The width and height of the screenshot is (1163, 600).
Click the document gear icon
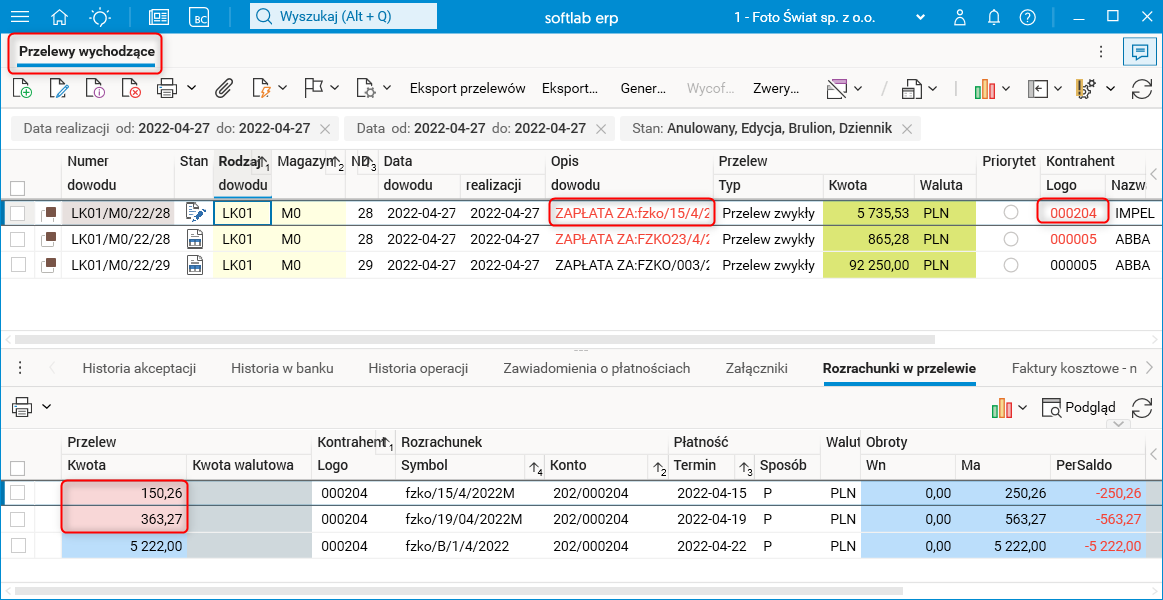(x=365, y=89)
